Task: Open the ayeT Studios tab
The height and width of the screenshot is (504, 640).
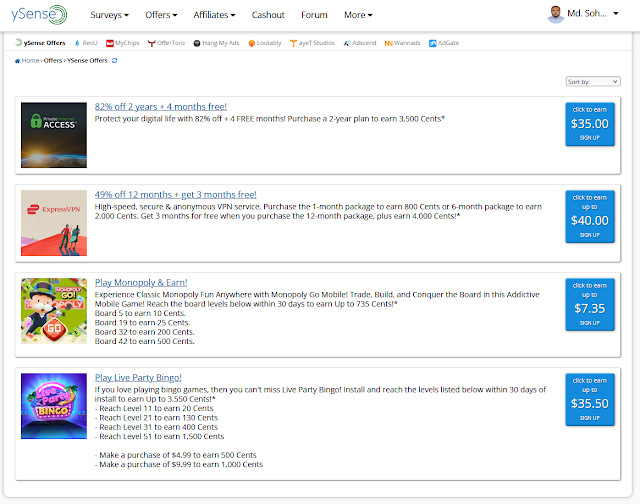Action: 312,43
